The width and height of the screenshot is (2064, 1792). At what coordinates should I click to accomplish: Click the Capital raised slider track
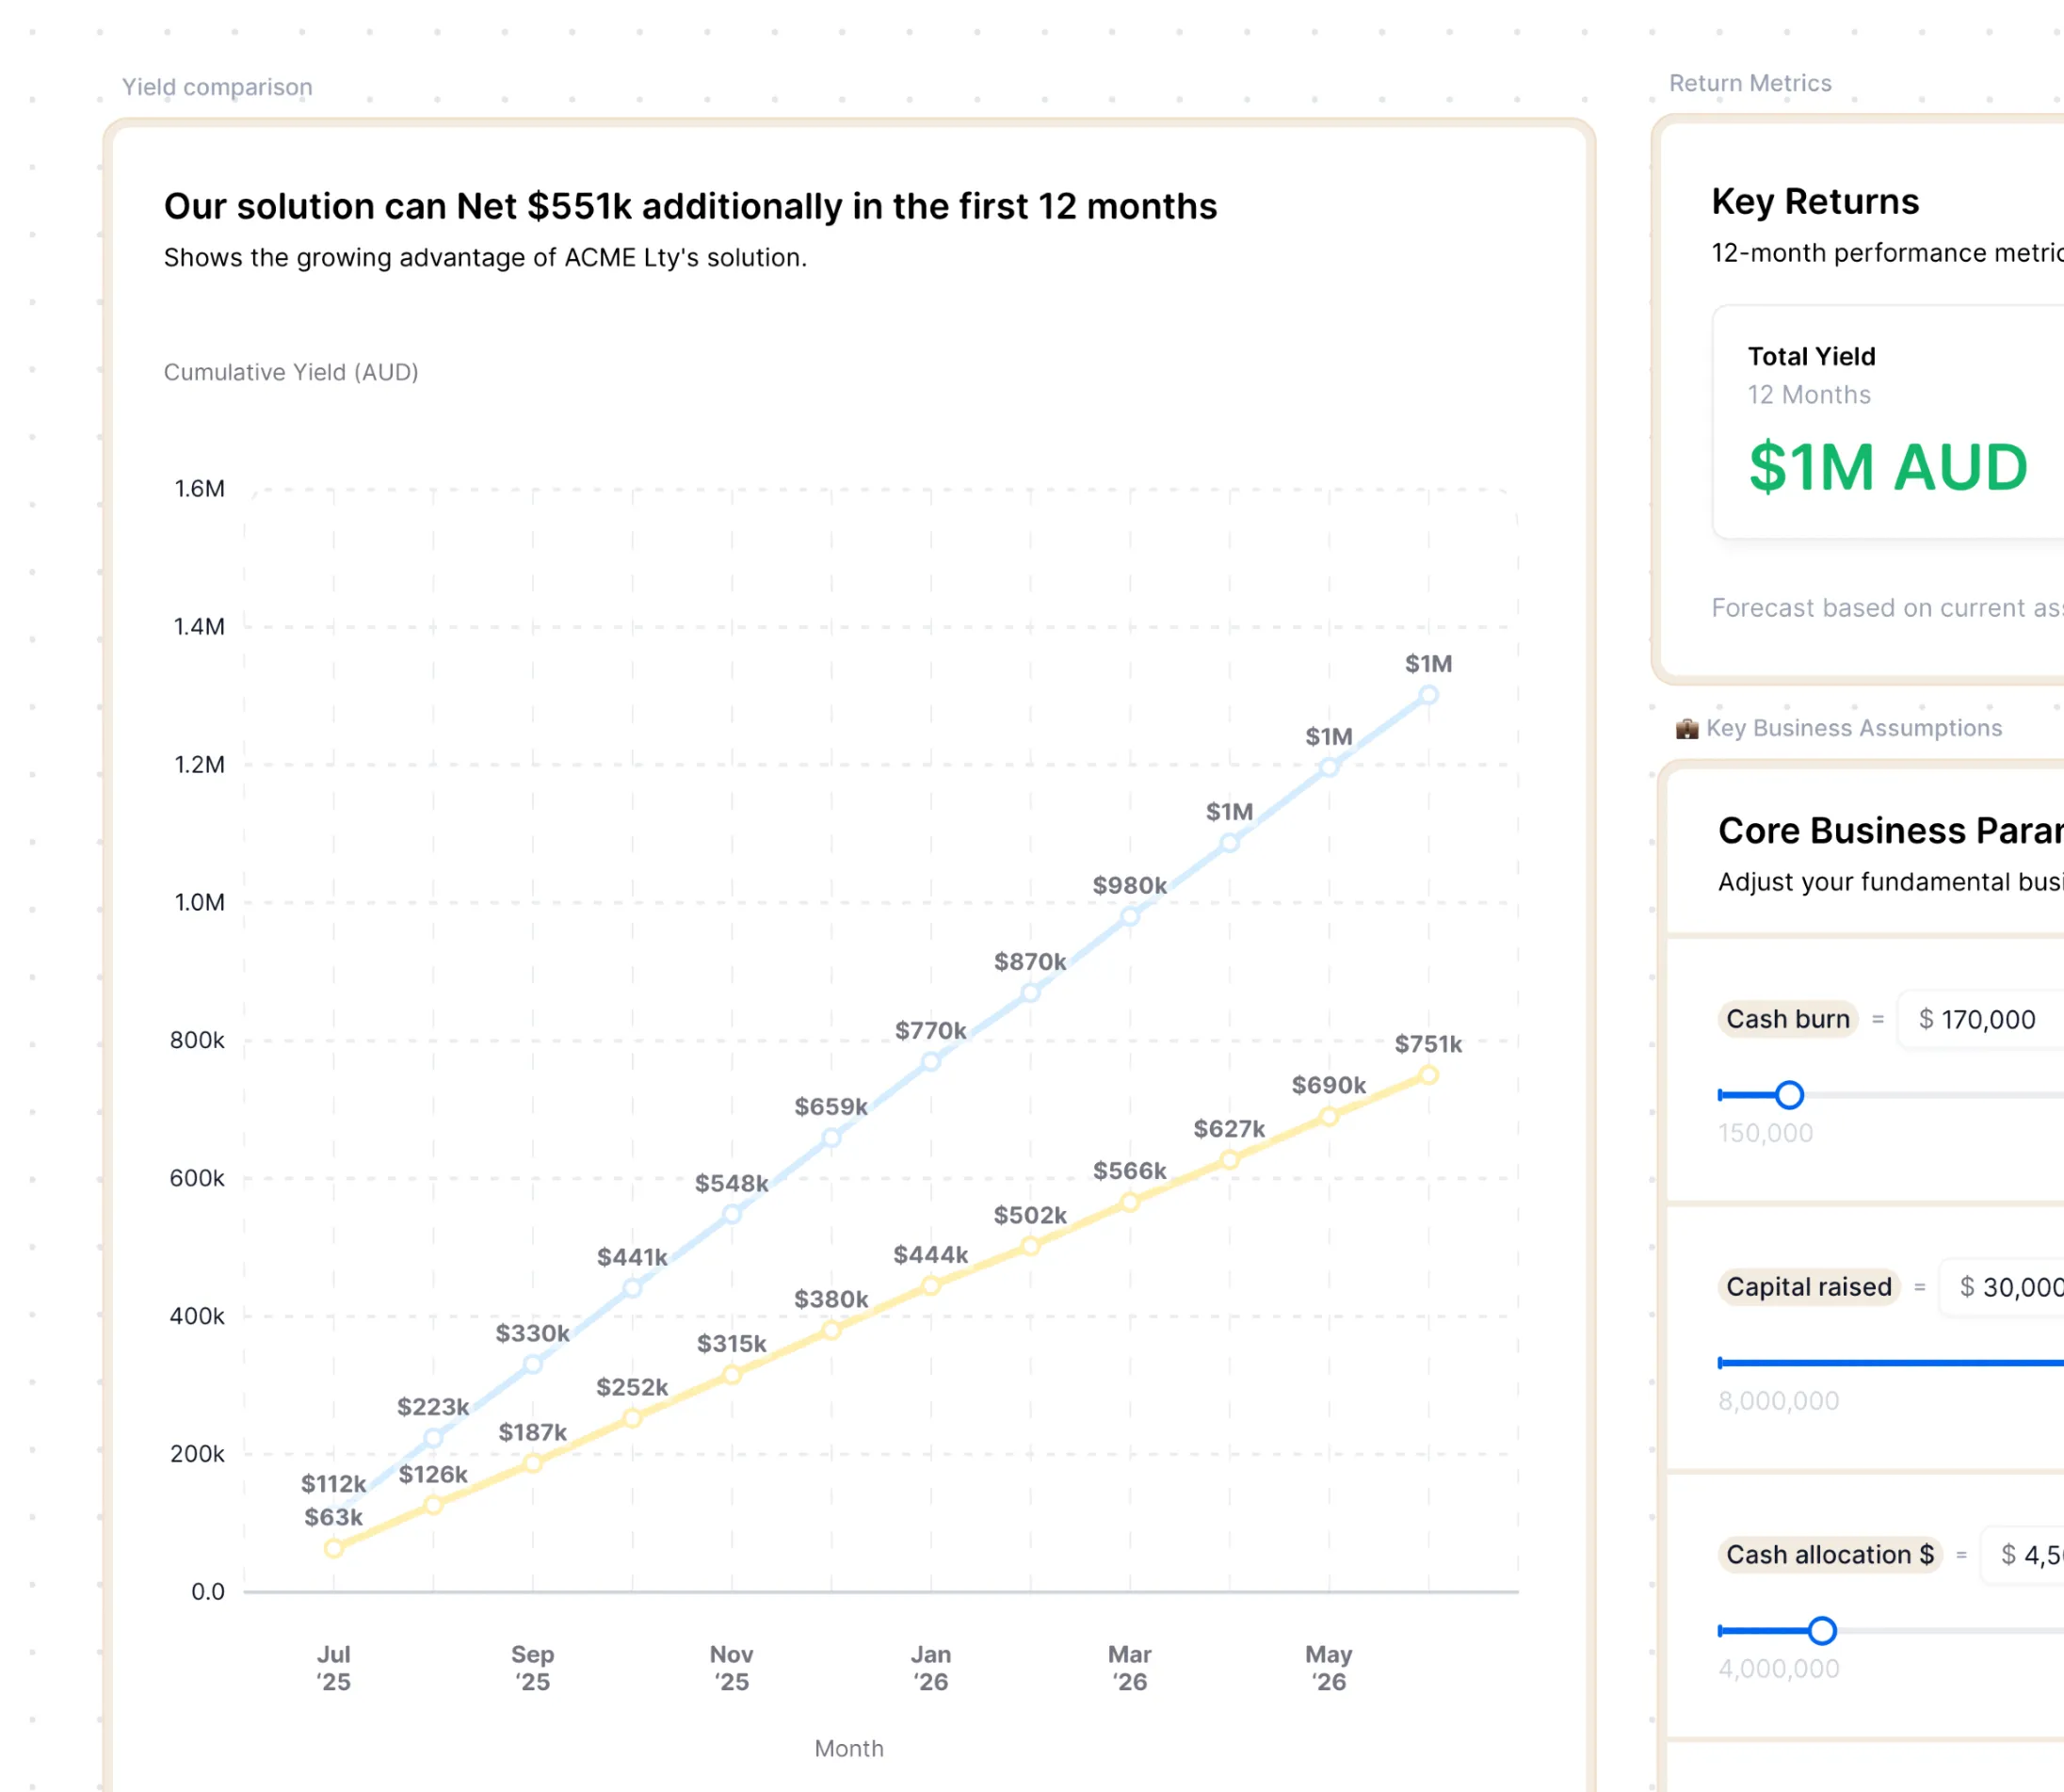click(1891, 1363)
